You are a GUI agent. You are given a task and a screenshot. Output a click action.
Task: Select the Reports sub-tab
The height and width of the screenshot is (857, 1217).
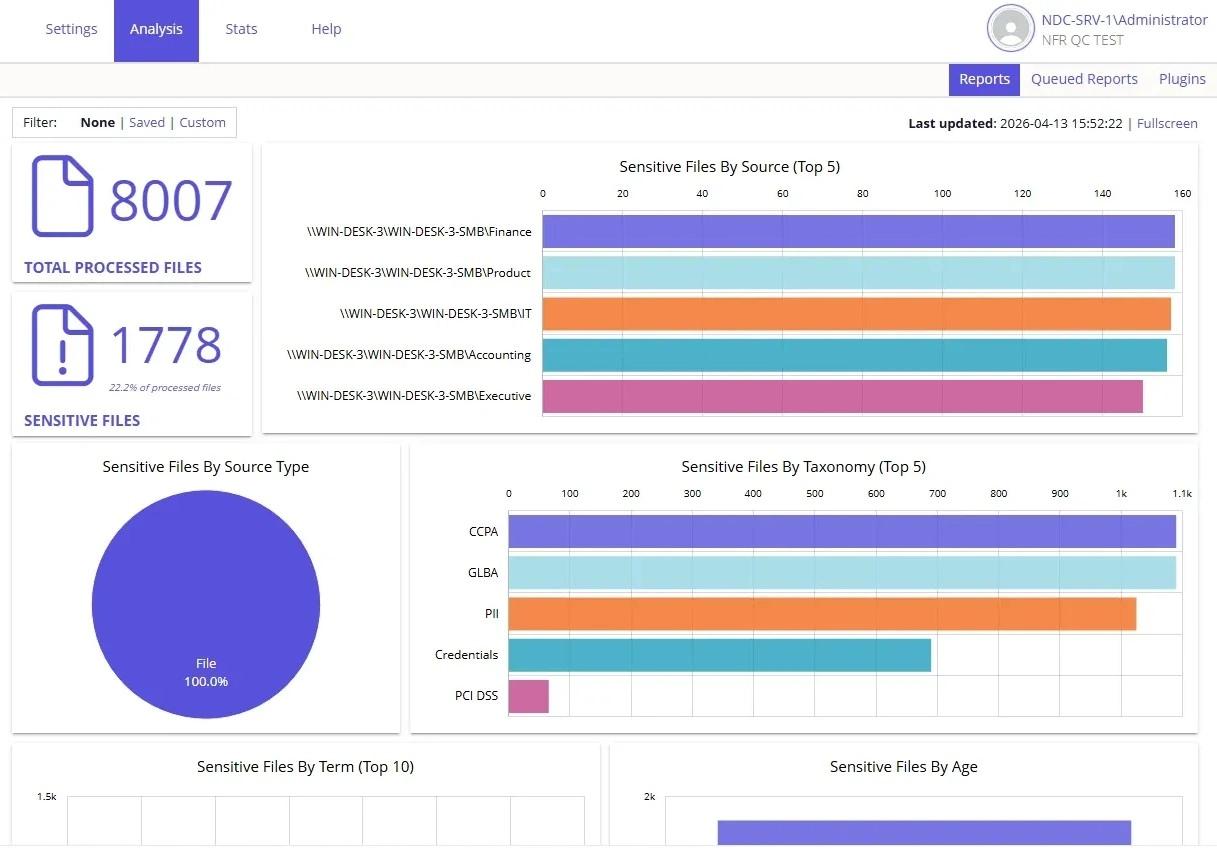click(x=984, y=80)
